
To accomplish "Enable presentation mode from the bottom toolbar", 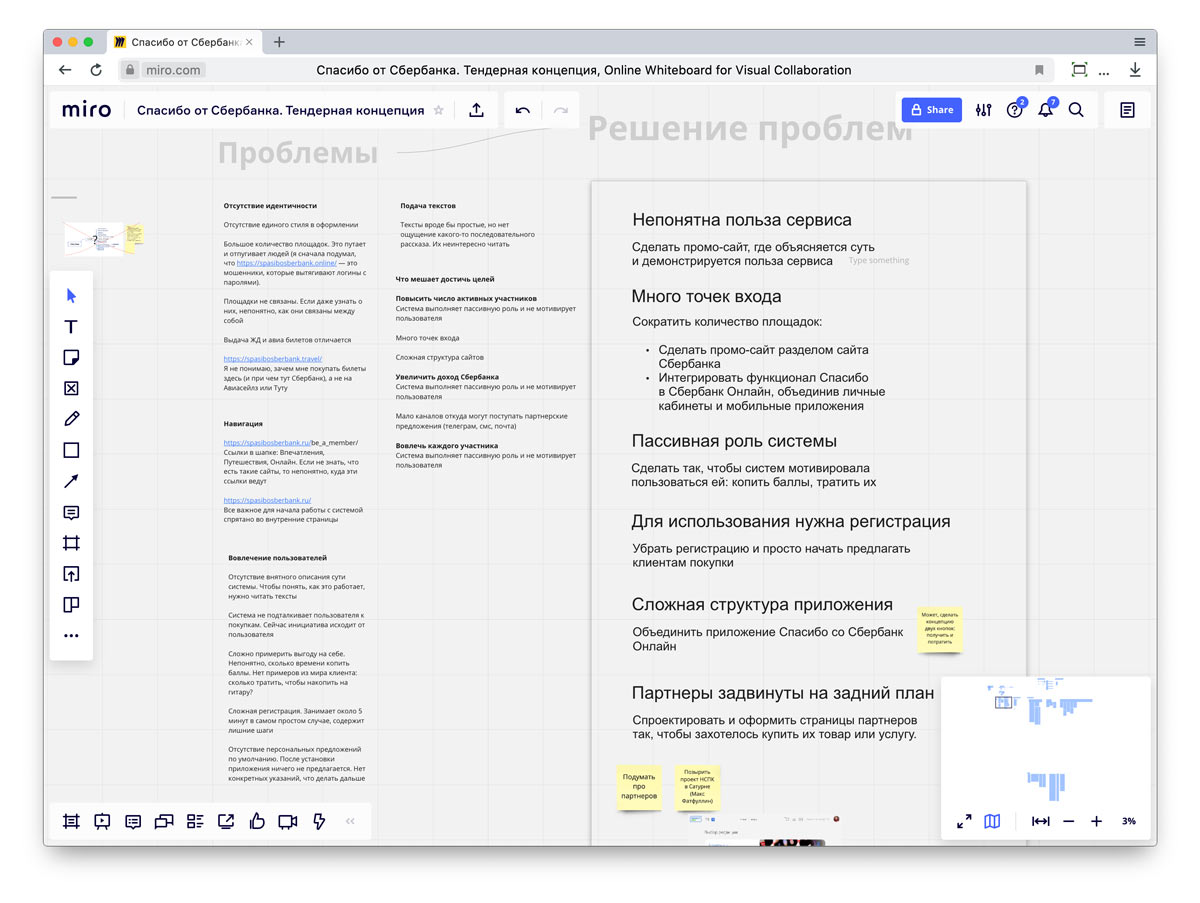I will click(101, 821).
